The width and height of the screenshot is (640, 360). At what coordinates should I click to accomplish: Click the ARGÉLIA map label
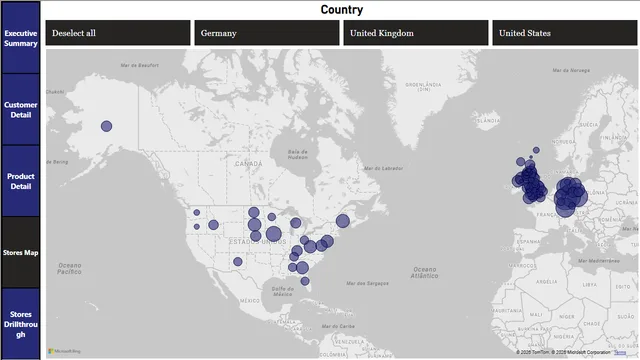point(547,282)
